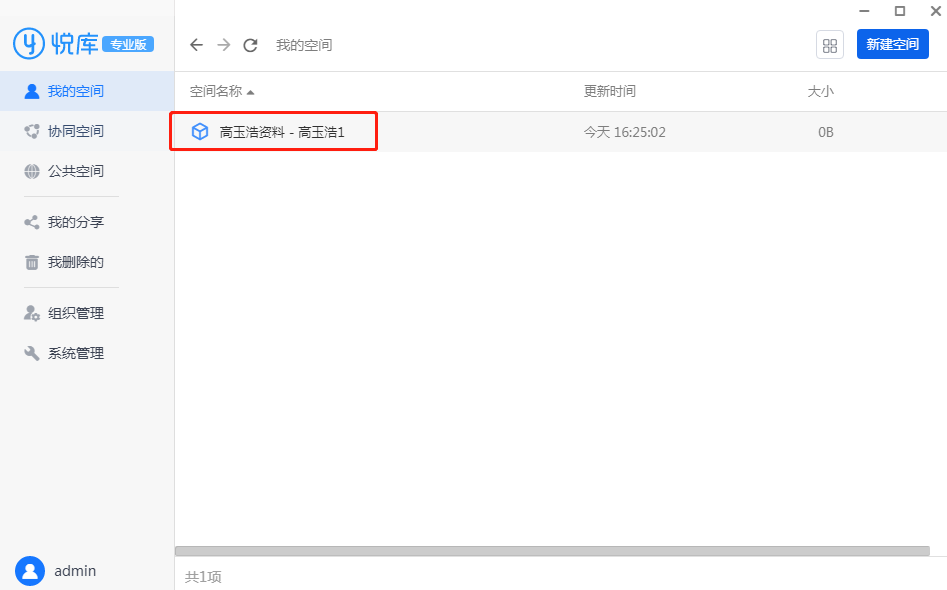
Task: Open 我删除的 in sidebar
Action: pos(87,262)
